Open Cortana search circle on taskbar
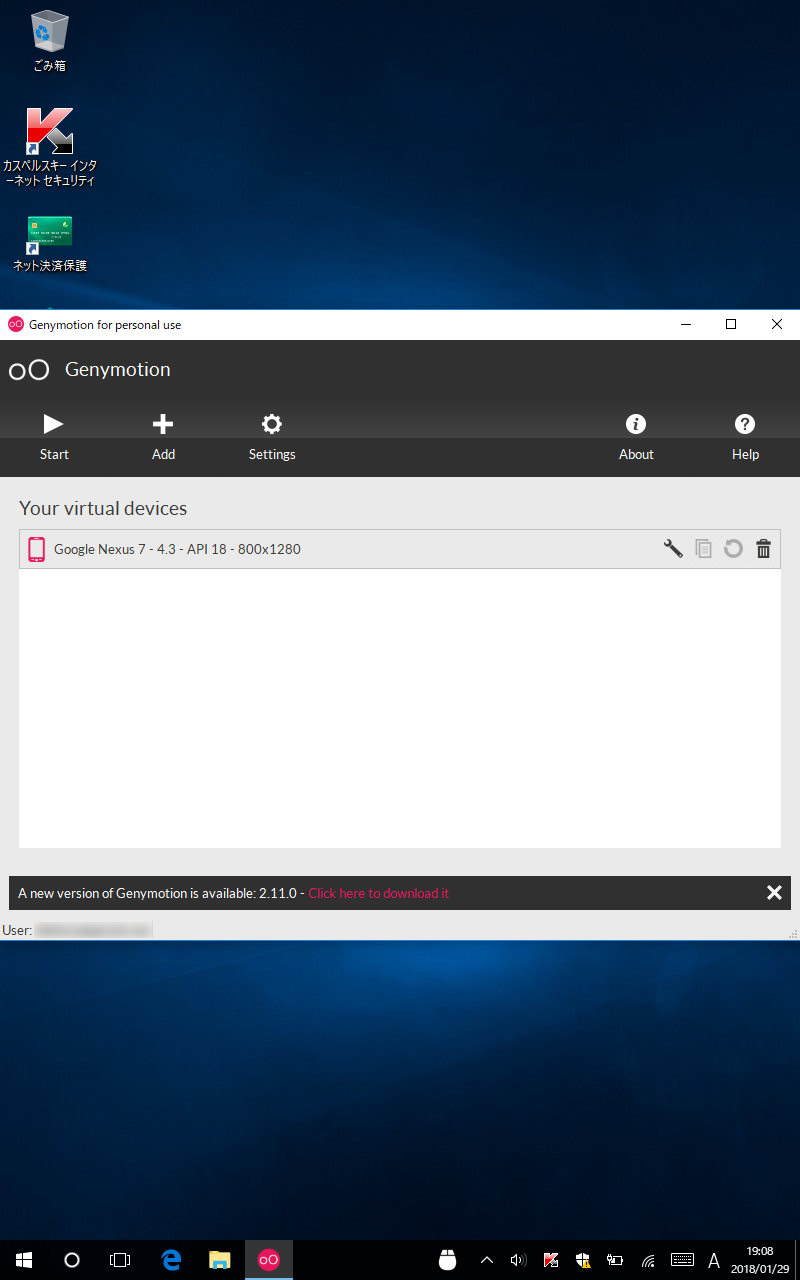 point(72,1260)
